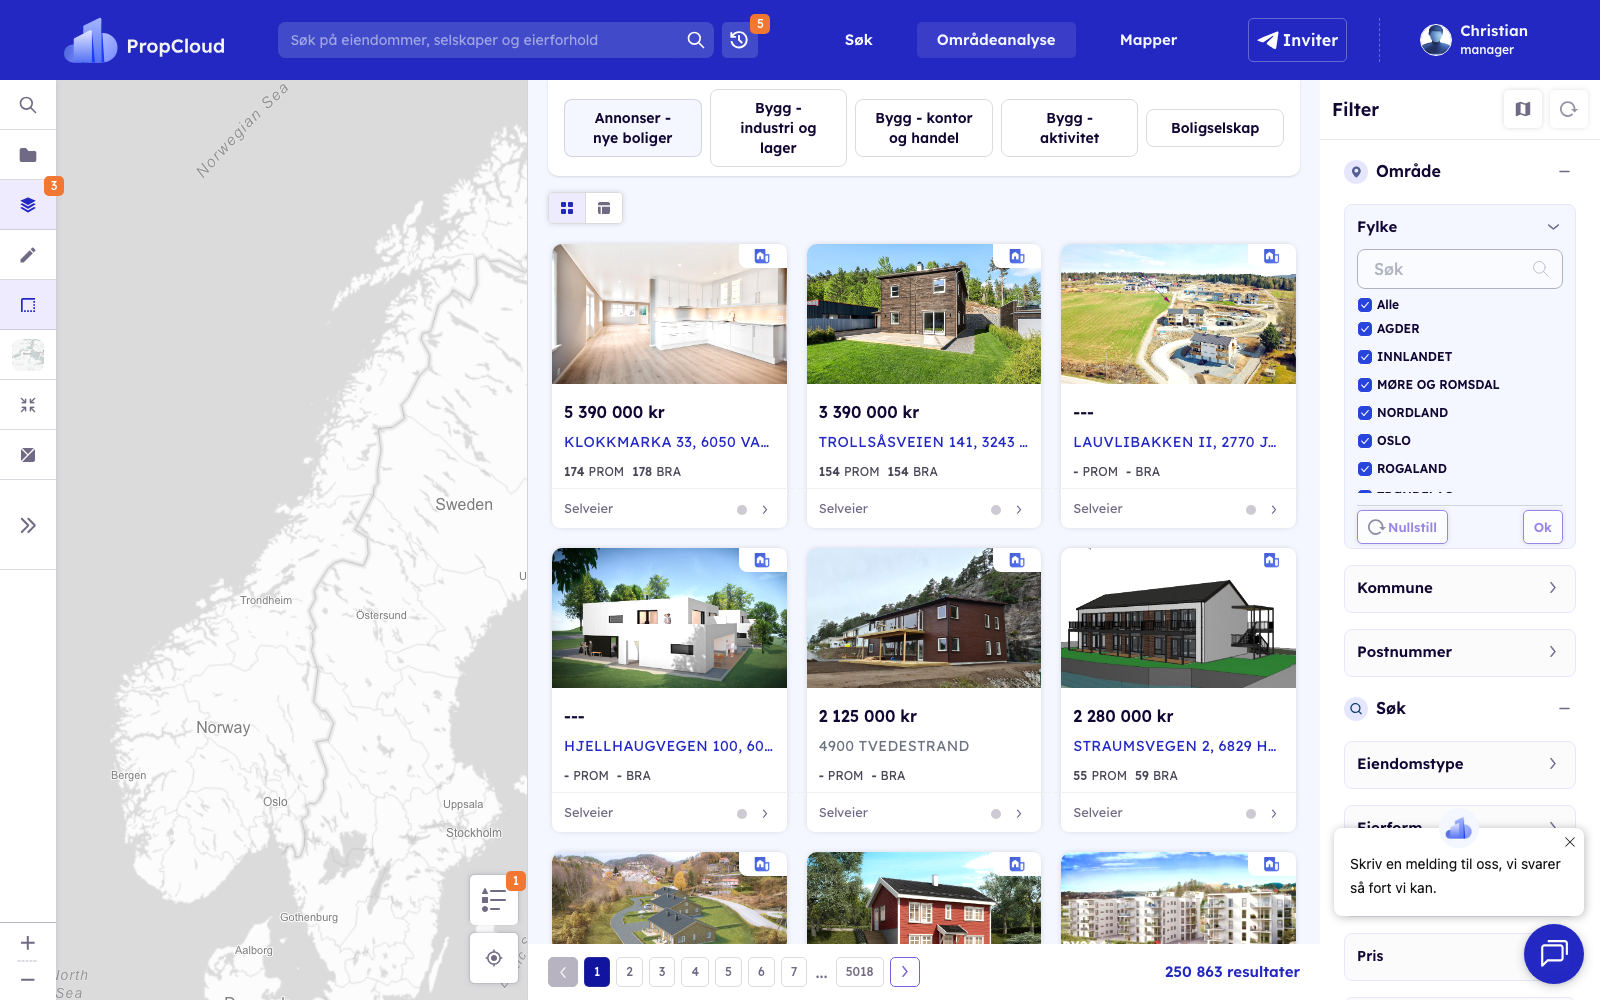Open the map legend list icon
Screen dimensions: 1600x1000
pos(494,900)
